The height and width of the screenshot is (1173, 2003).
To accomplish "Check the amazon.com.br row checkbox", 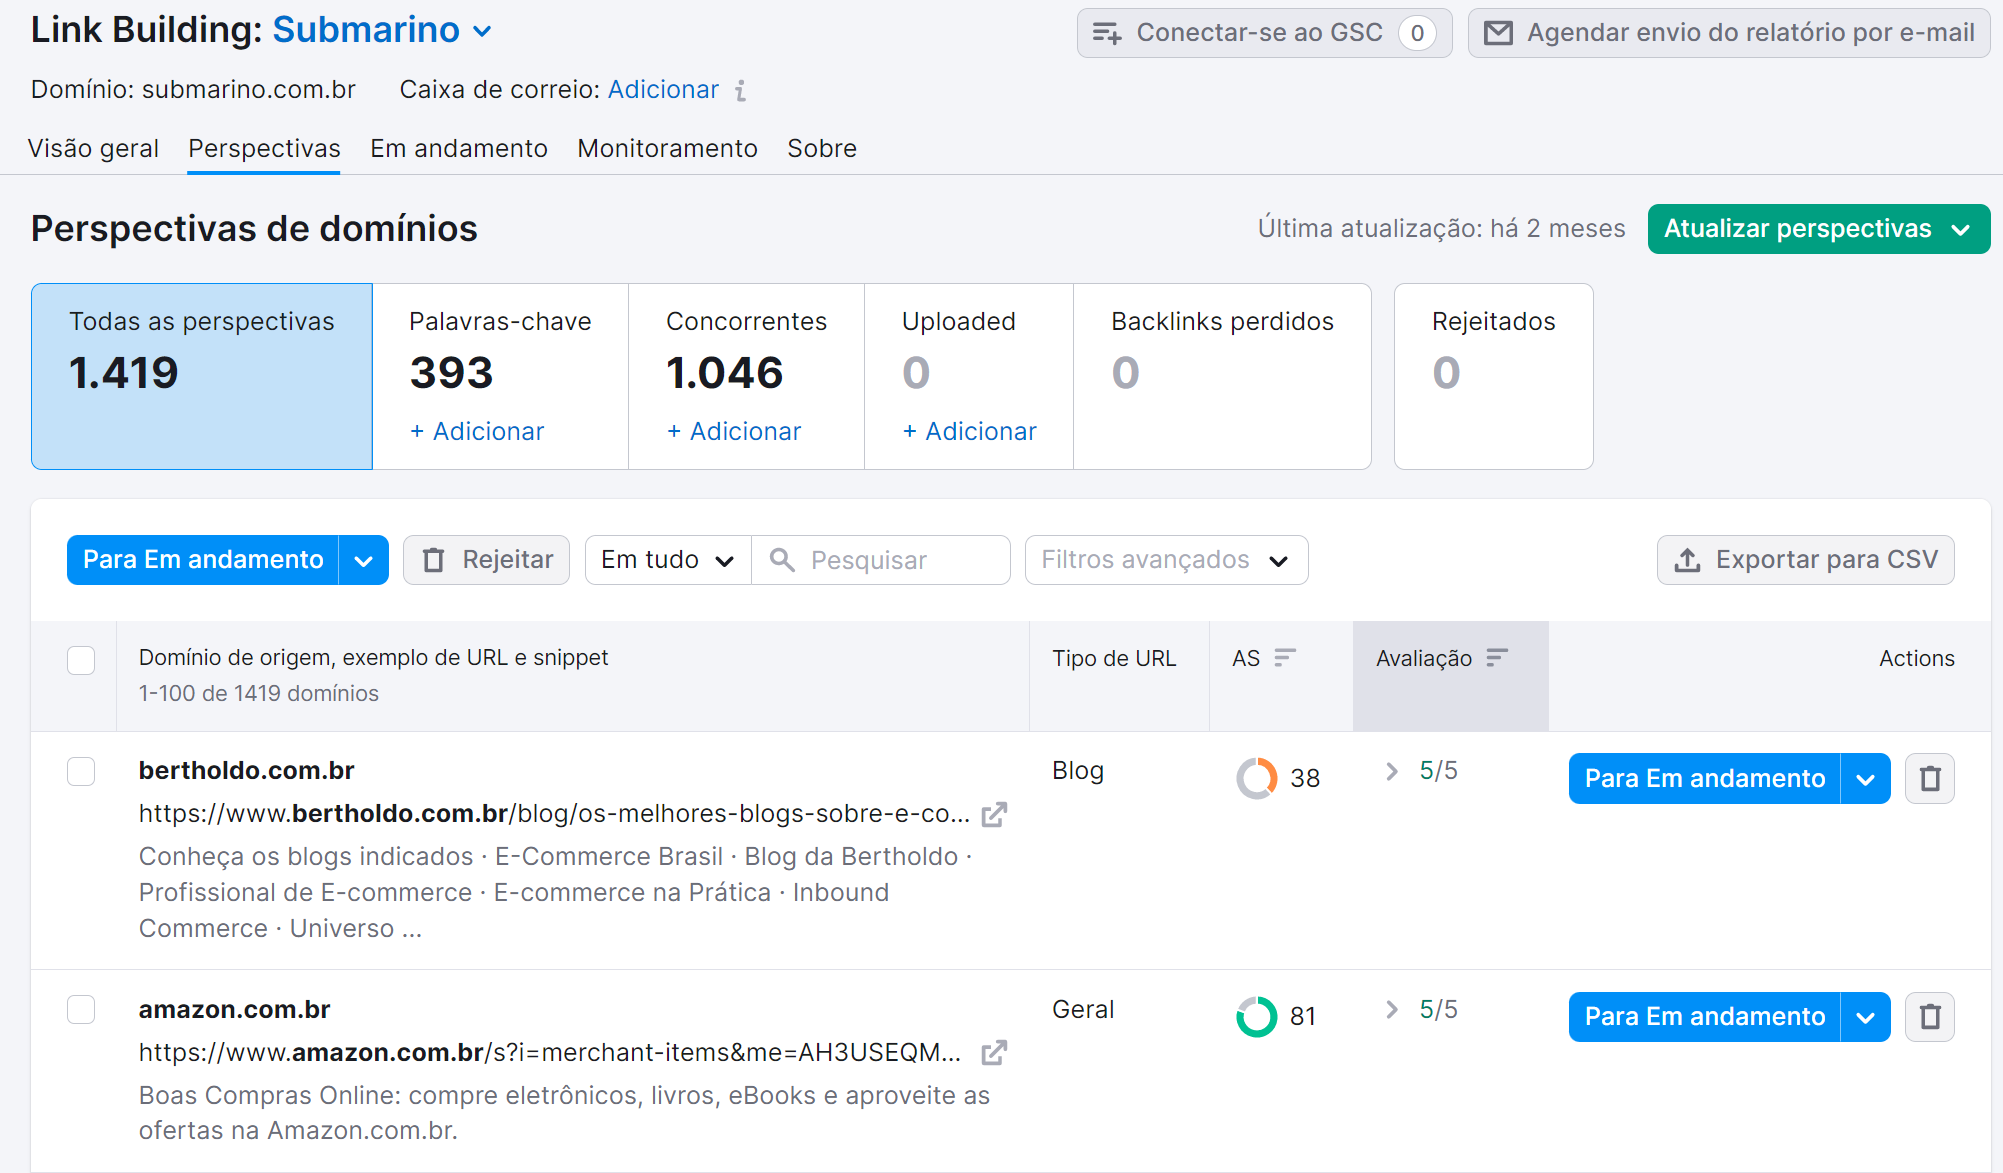I will click(81, 1010).
